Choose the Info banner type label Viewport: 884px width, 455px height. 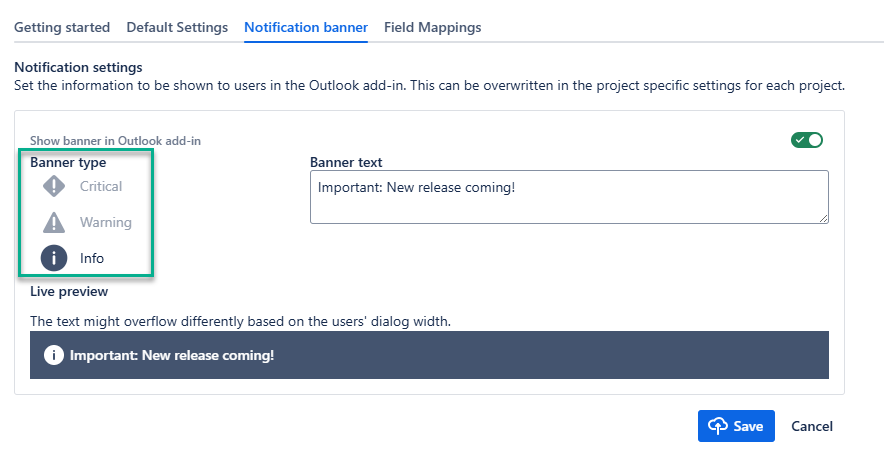[92, 258]
